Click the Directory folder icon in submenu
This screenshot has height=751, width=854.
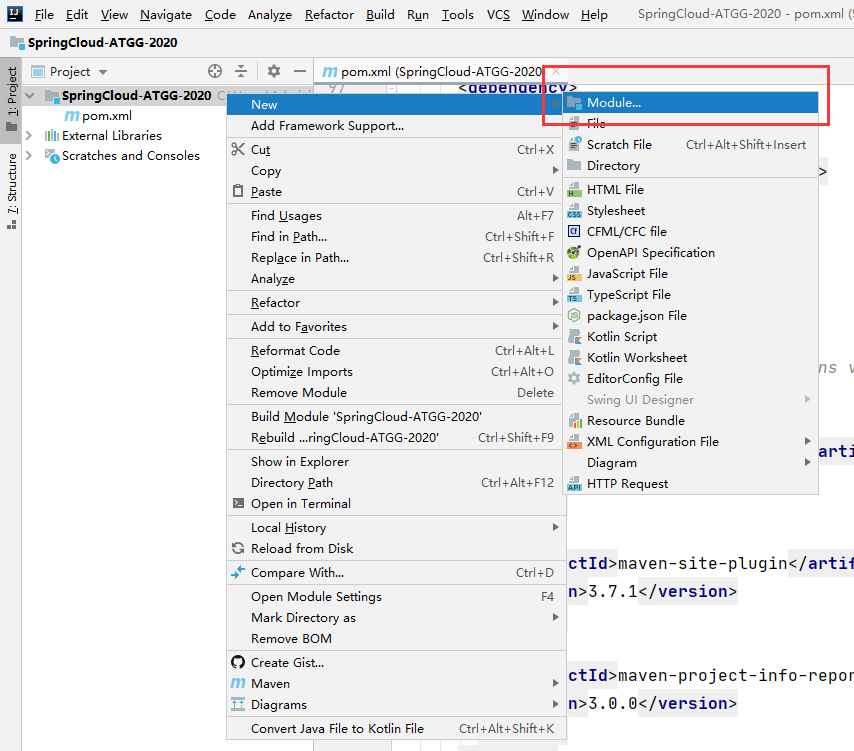tap(574, 165)
